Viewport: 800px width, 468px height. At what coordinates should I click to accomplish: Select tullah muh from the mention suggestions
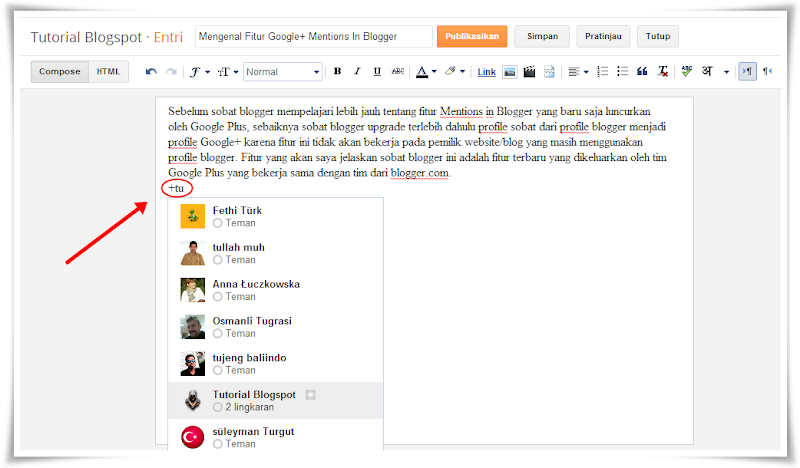pyautogui.click(x=276, y=253)
